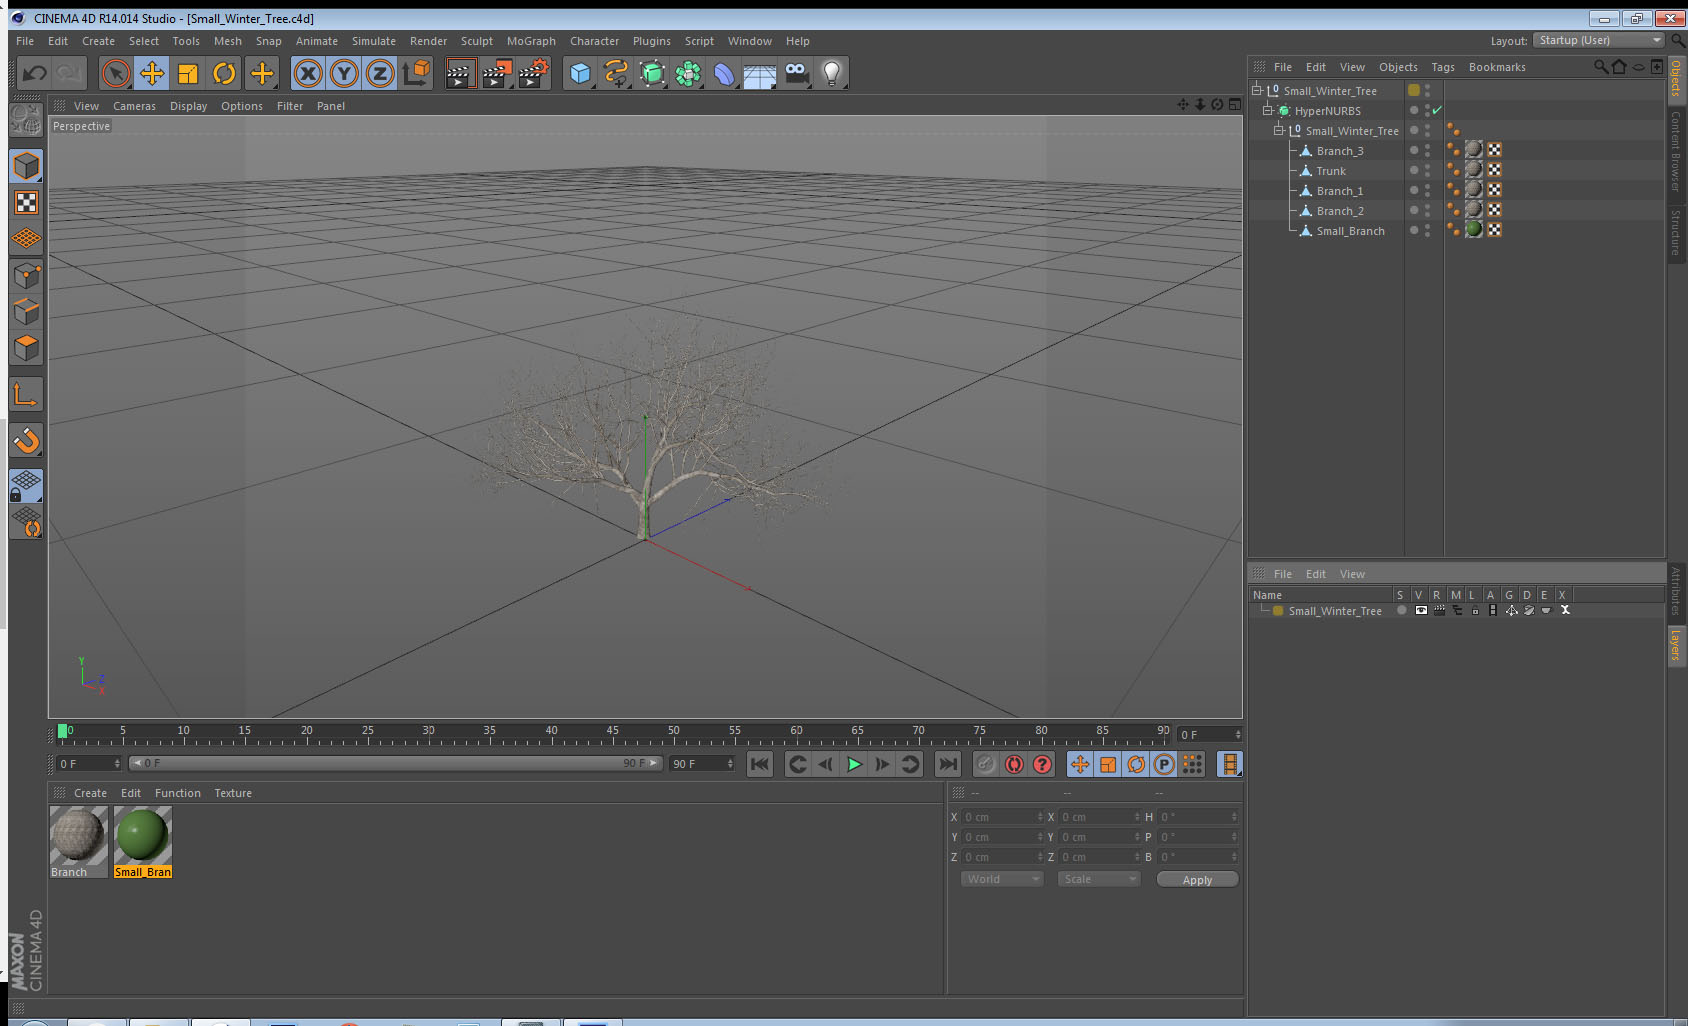Click the Apply button
This screenshot has height=1026, width=1688.
pos(1197,880)
